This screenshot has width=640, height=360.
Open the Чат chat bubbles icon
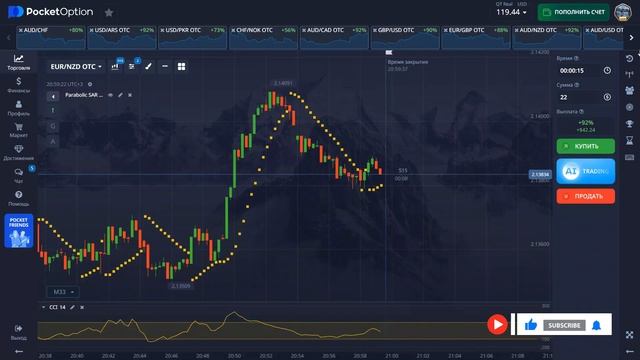point(18,172)
